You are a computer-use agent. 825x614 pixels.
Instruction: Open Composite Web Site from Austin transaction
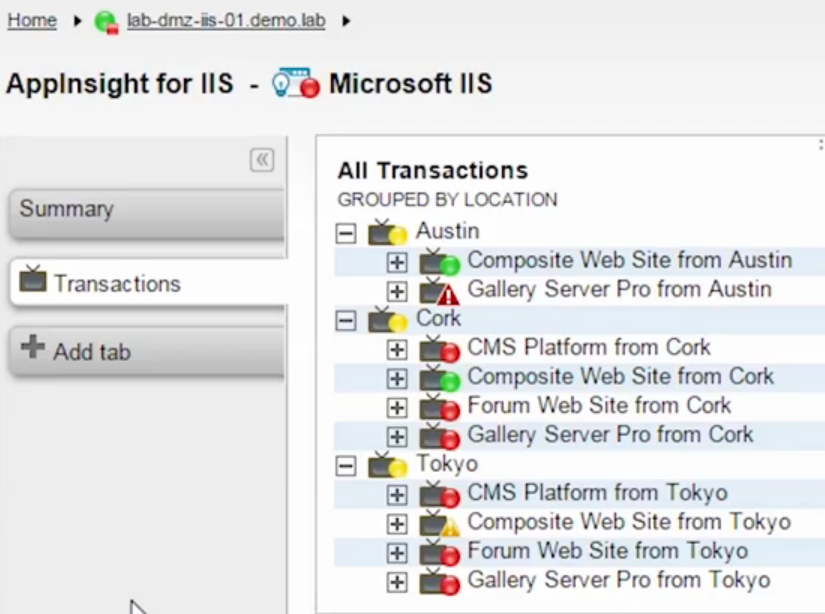point(630,260)
